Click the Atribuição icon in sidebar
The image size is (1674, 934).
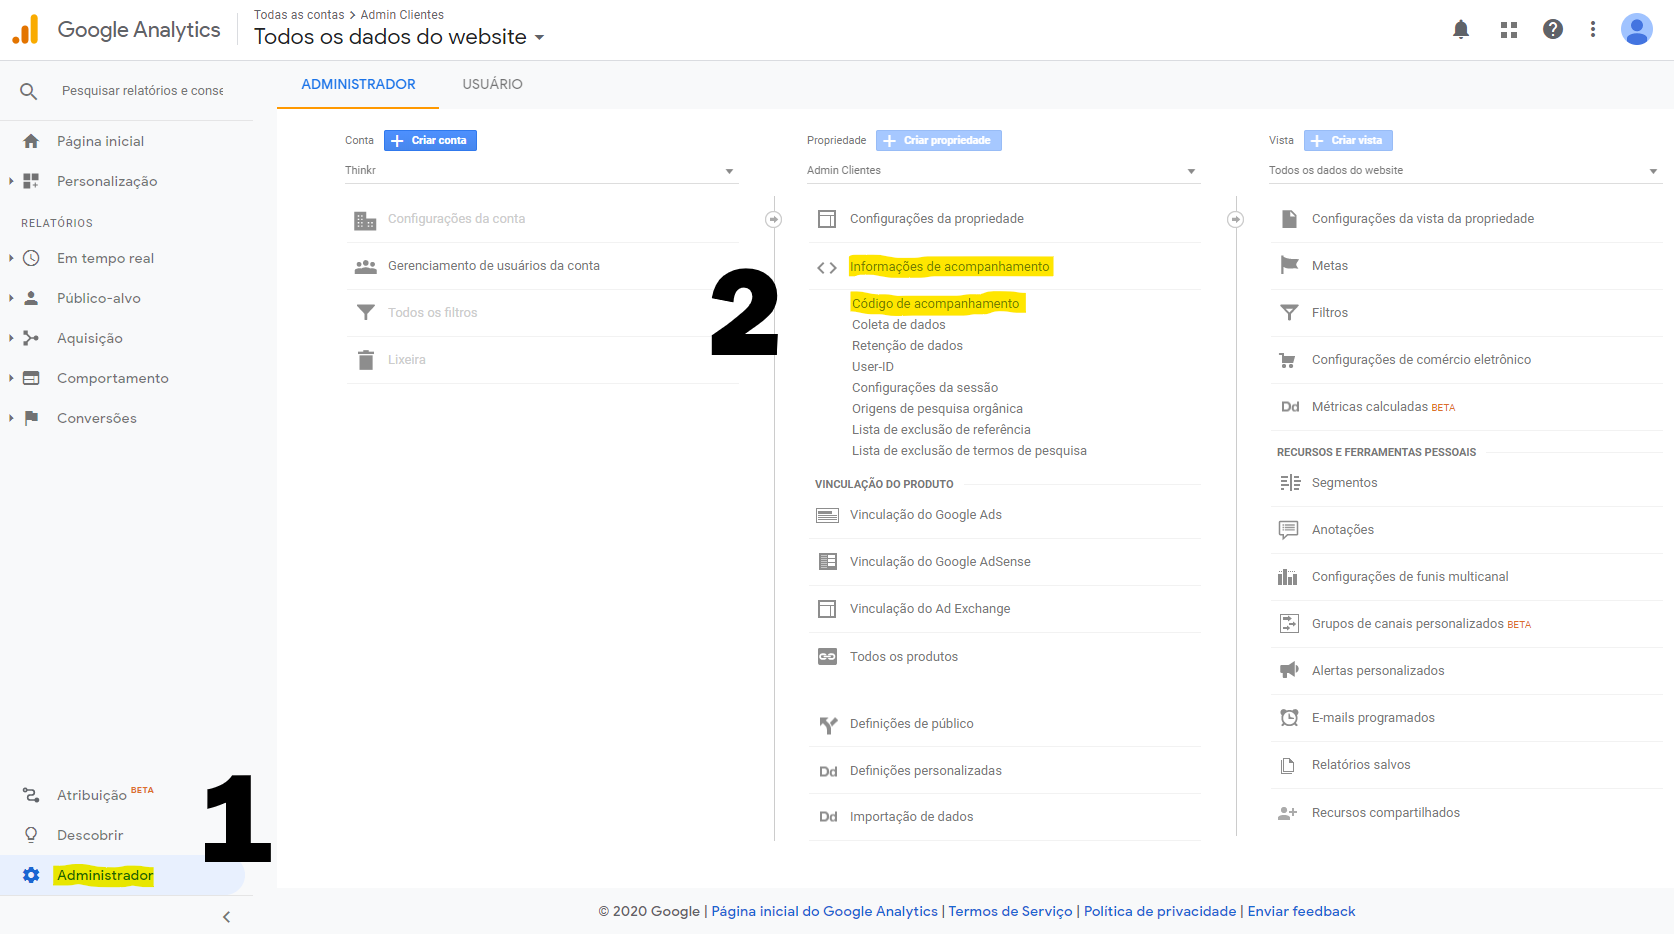pyautogui.click(x=31, y=795)
